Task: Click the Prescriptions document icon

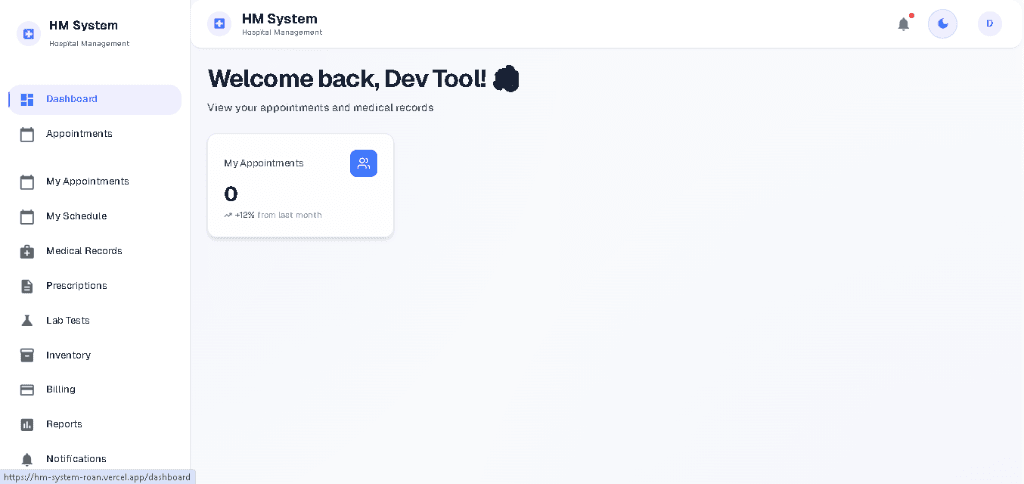Action: [27, 286]
